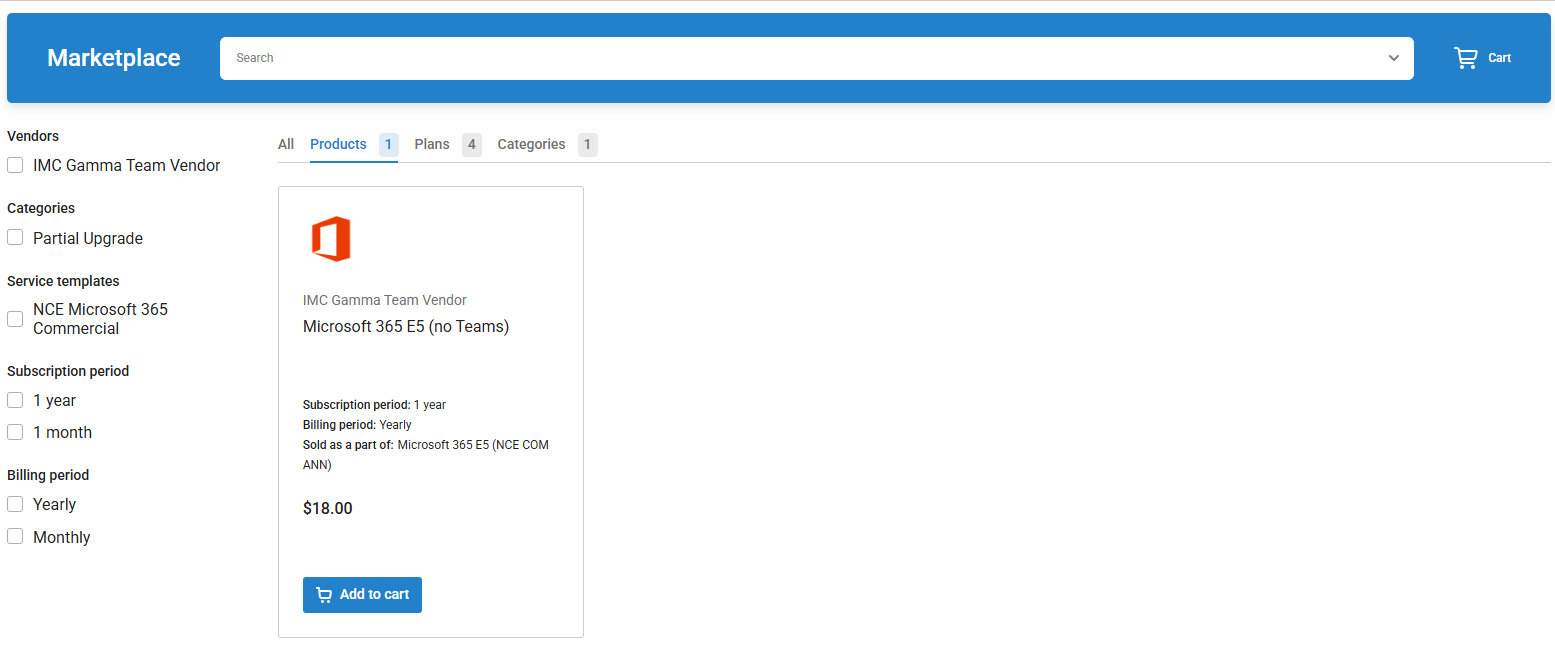
Task: Switch to the All tab
Action: (x=286, y=144)
